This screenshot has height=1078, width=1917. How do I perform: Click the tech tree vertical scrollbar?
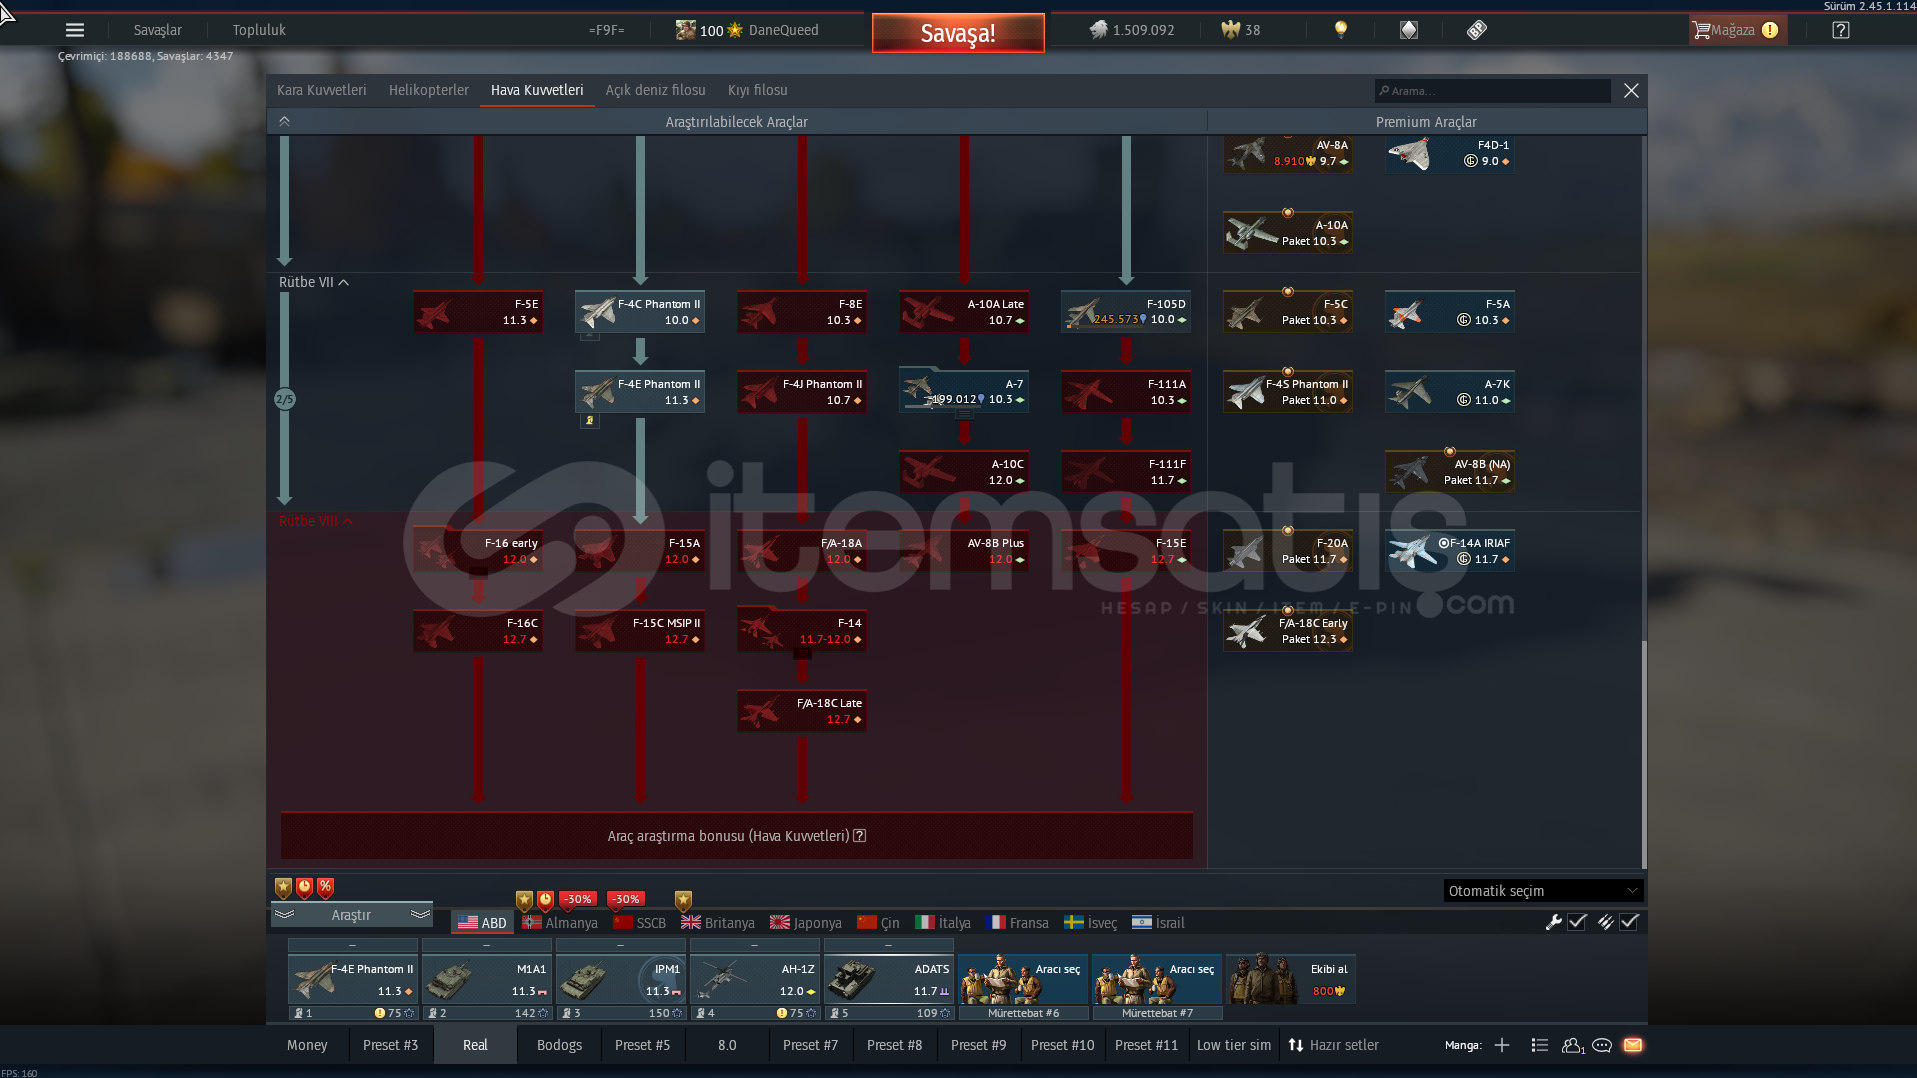1643,755
